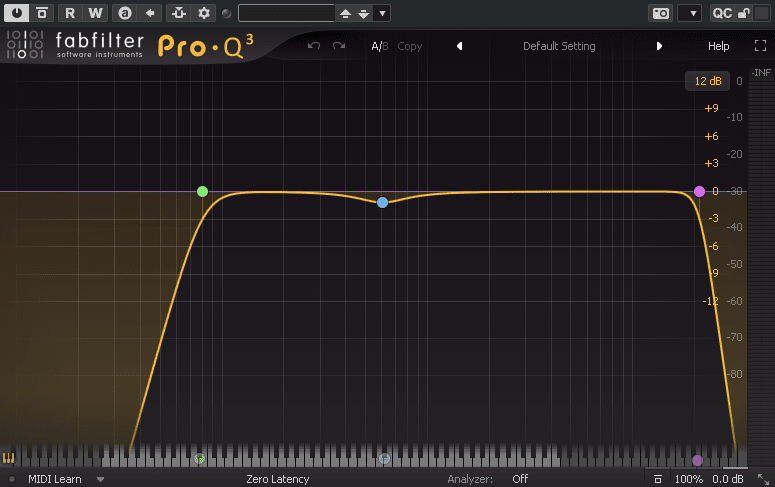Toggle the plugin power button in top bar

click(17, 13)
